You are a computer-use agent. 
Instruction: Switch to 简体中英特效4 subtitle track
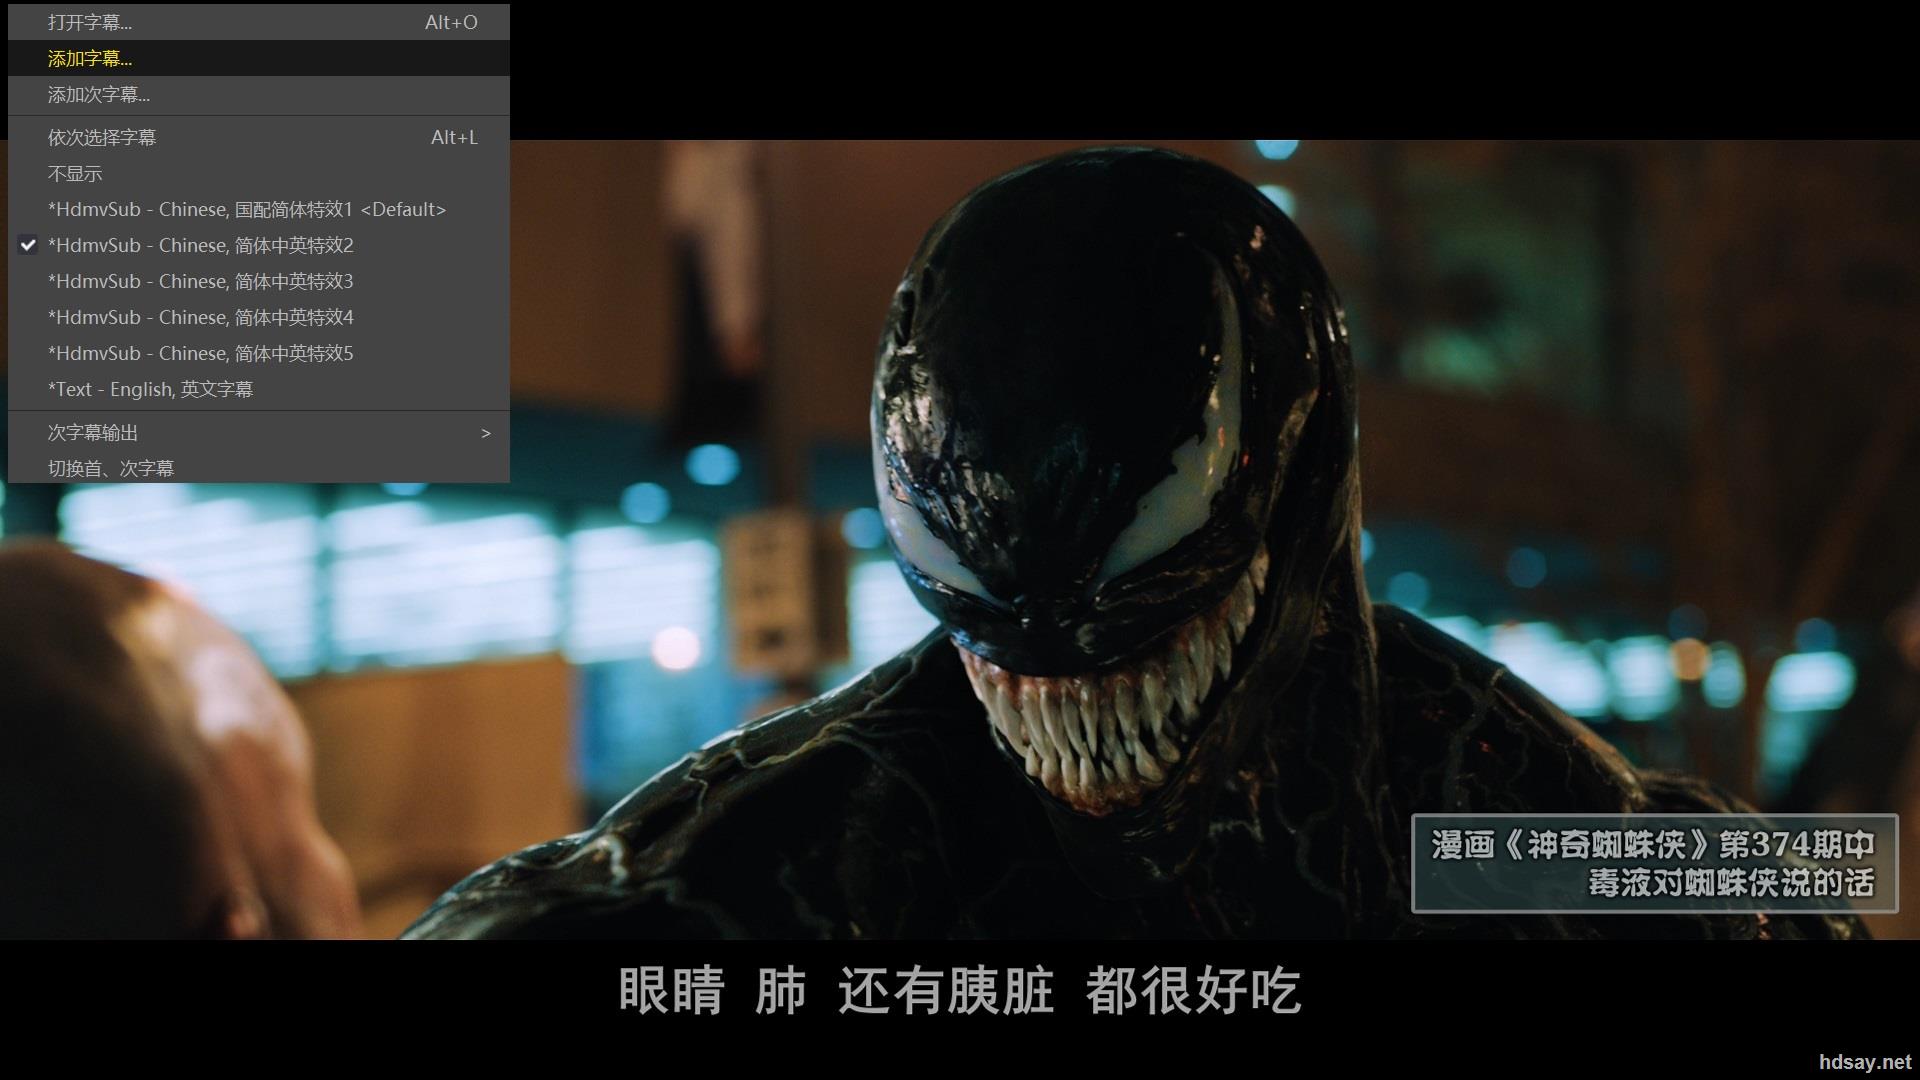(x=200, y=317)
